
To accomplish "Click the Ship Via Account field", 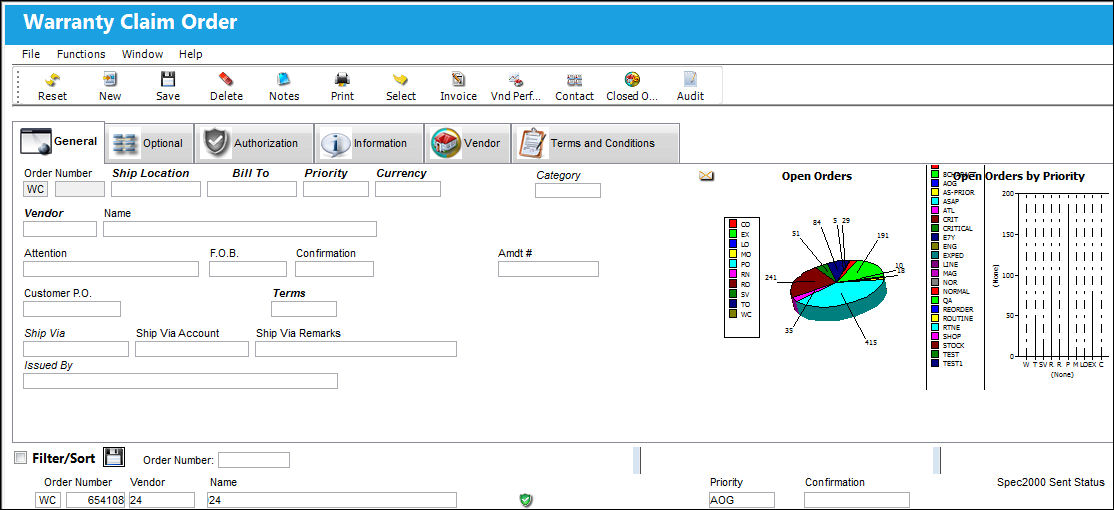I will [x=192, y=349].
